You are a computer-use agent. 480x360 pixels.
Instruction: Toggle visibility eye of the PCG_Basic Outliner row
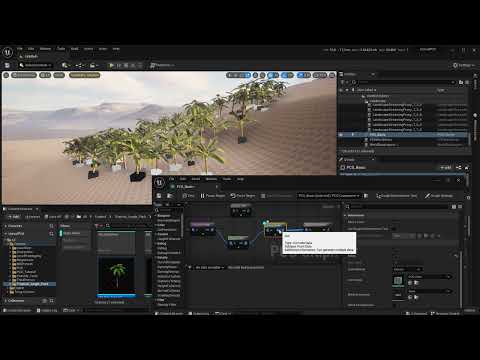pos(341,135)
